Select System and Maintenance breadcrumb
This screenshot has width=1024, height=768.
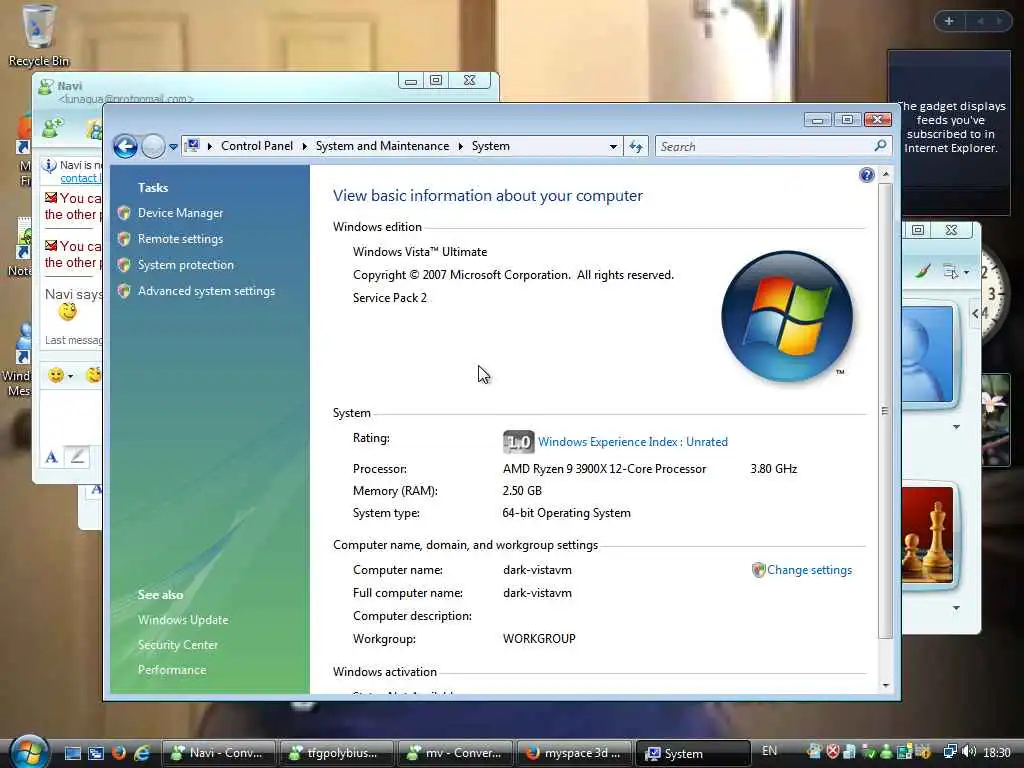(382, 146)
